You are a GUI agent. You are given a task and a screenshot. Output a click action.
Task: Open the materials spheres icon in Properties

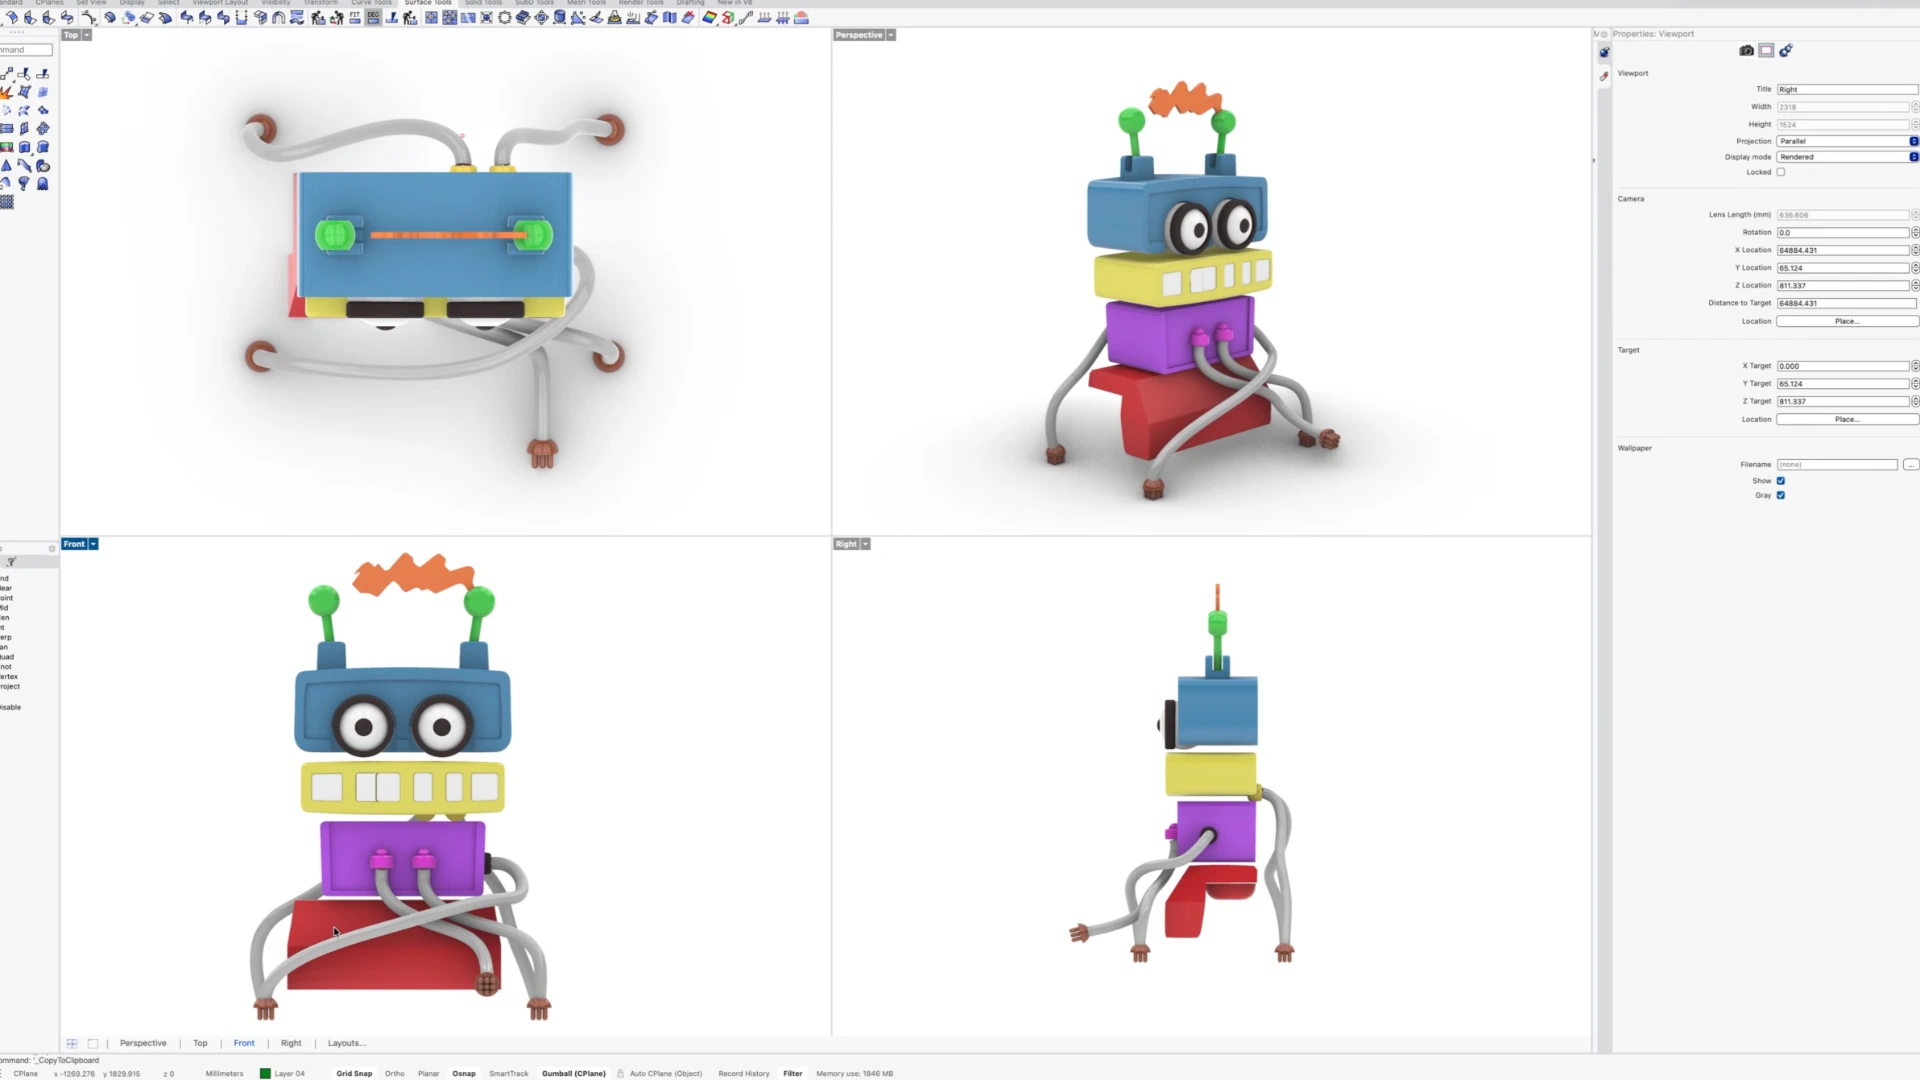pyautogui.click(x=1786, y=50)
